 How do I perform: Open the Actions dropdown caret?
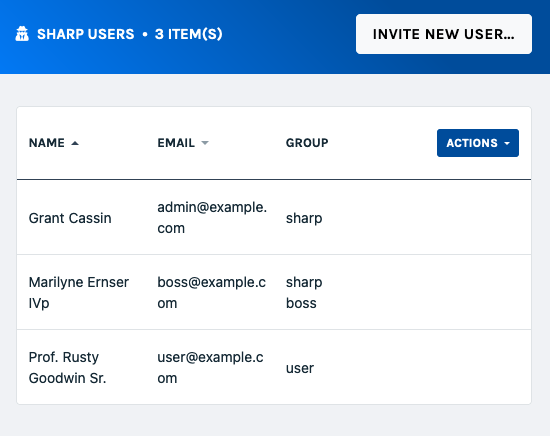point(507,143)
